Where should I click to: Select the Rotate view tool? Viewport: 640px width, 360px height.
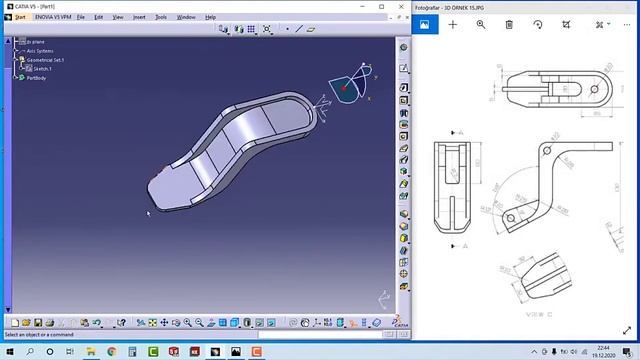pos(176,323)
